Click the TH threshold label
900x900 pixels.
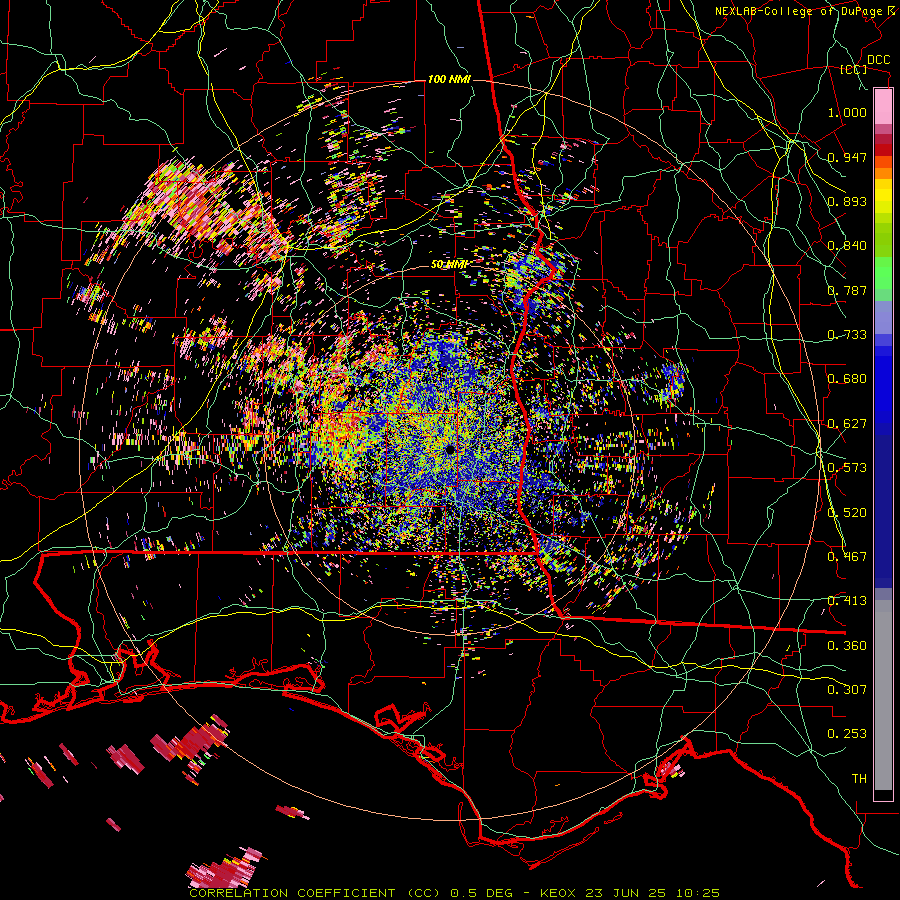pyautogui.click(x=859, y=778)
